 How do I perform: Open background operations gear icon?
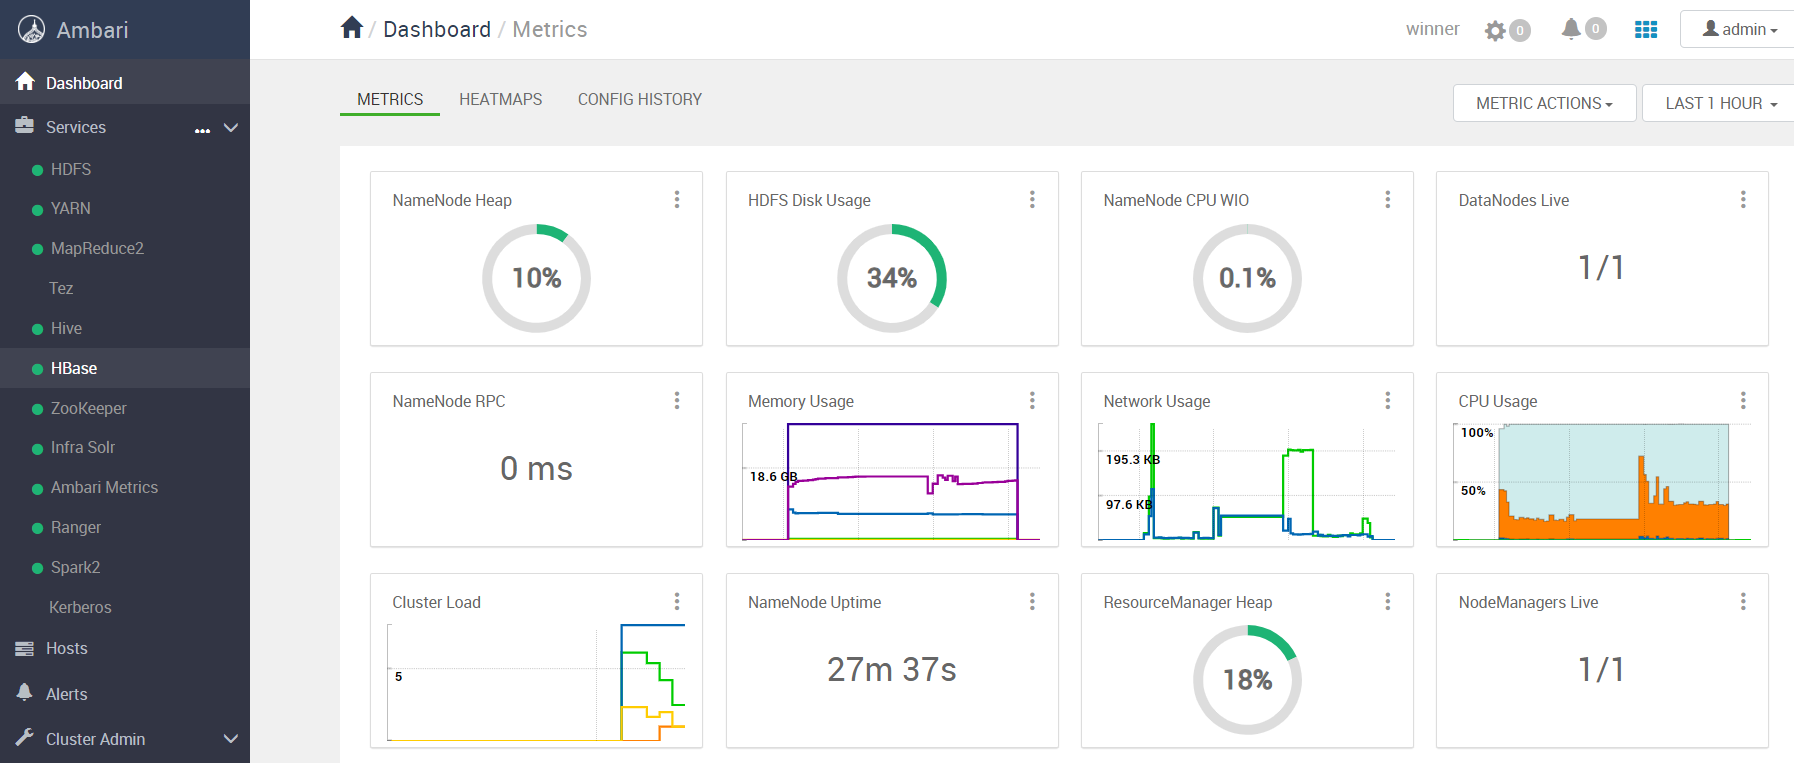click(x=1495, y=30)
